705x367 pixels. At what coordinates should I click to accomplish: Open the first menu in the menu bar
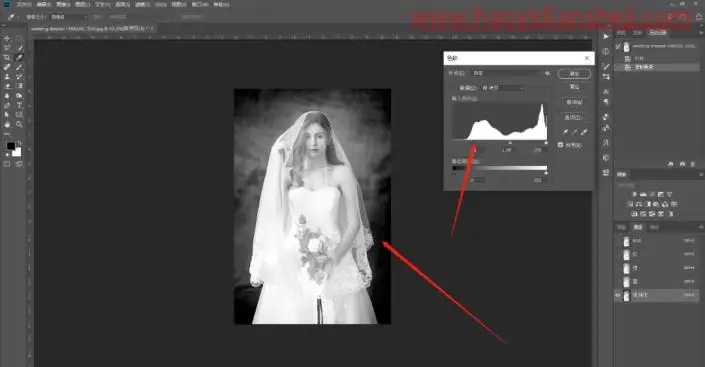point(23,4)
